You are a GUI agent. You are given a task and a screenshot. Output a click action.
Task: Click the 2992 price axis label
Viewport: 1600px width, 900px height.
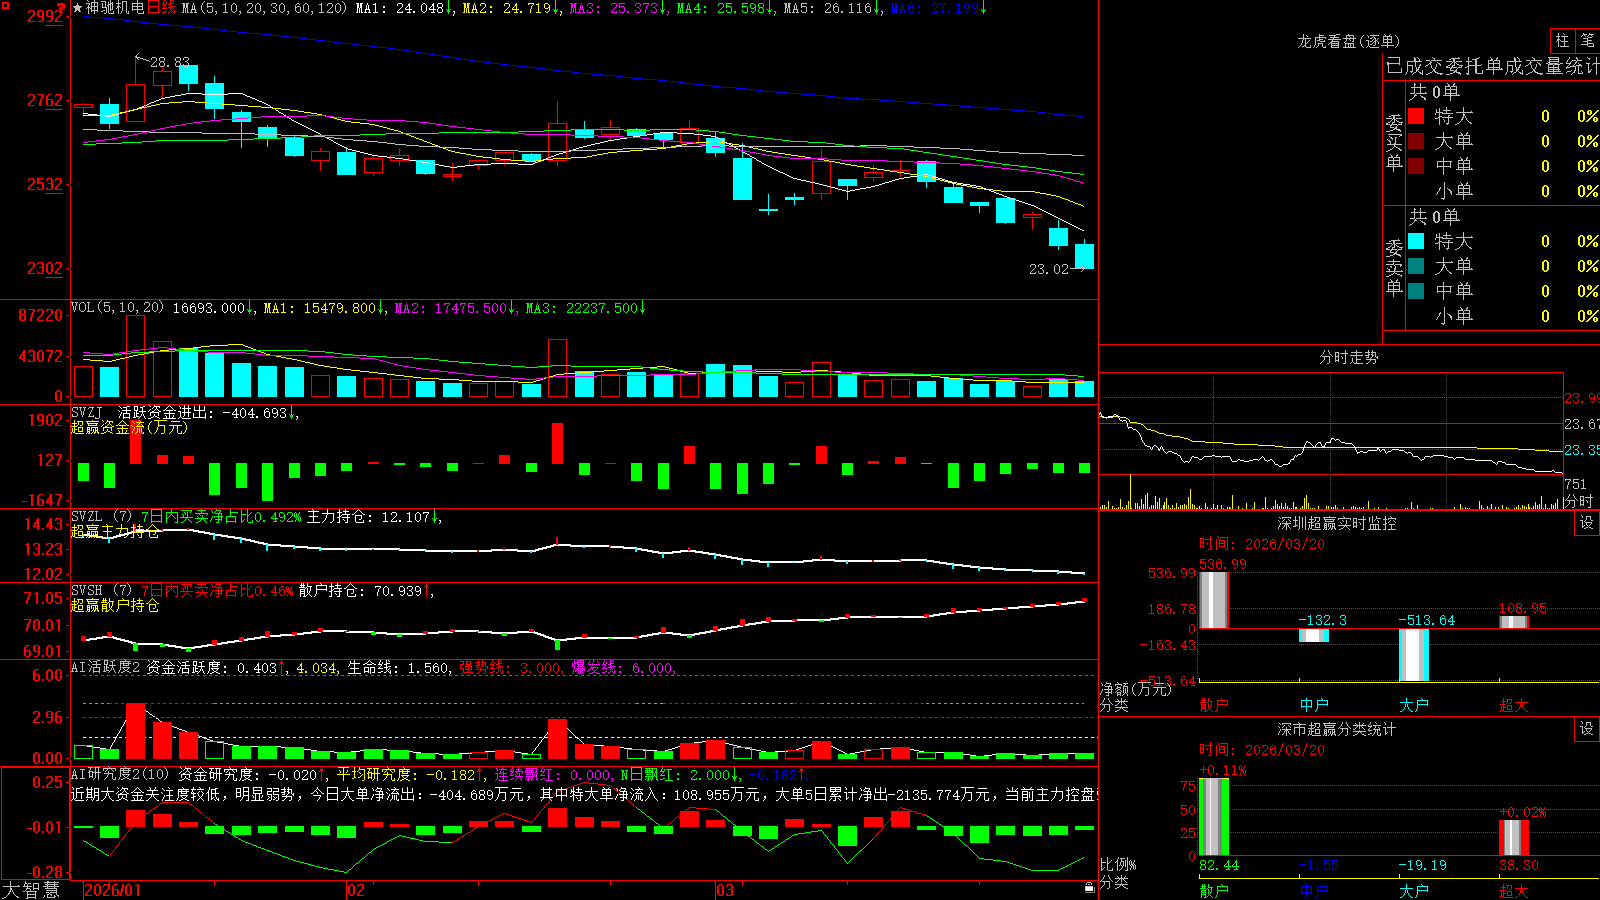[45, 16]
